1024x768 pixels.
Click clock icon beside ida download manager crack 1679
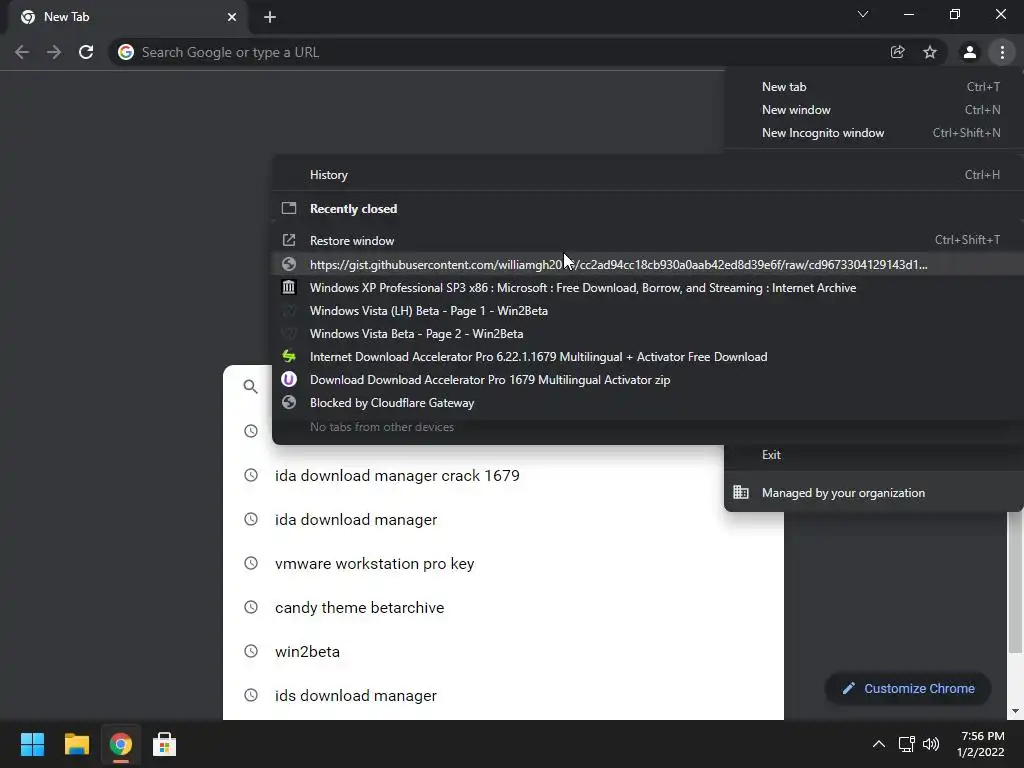click(x=251, y=475)
